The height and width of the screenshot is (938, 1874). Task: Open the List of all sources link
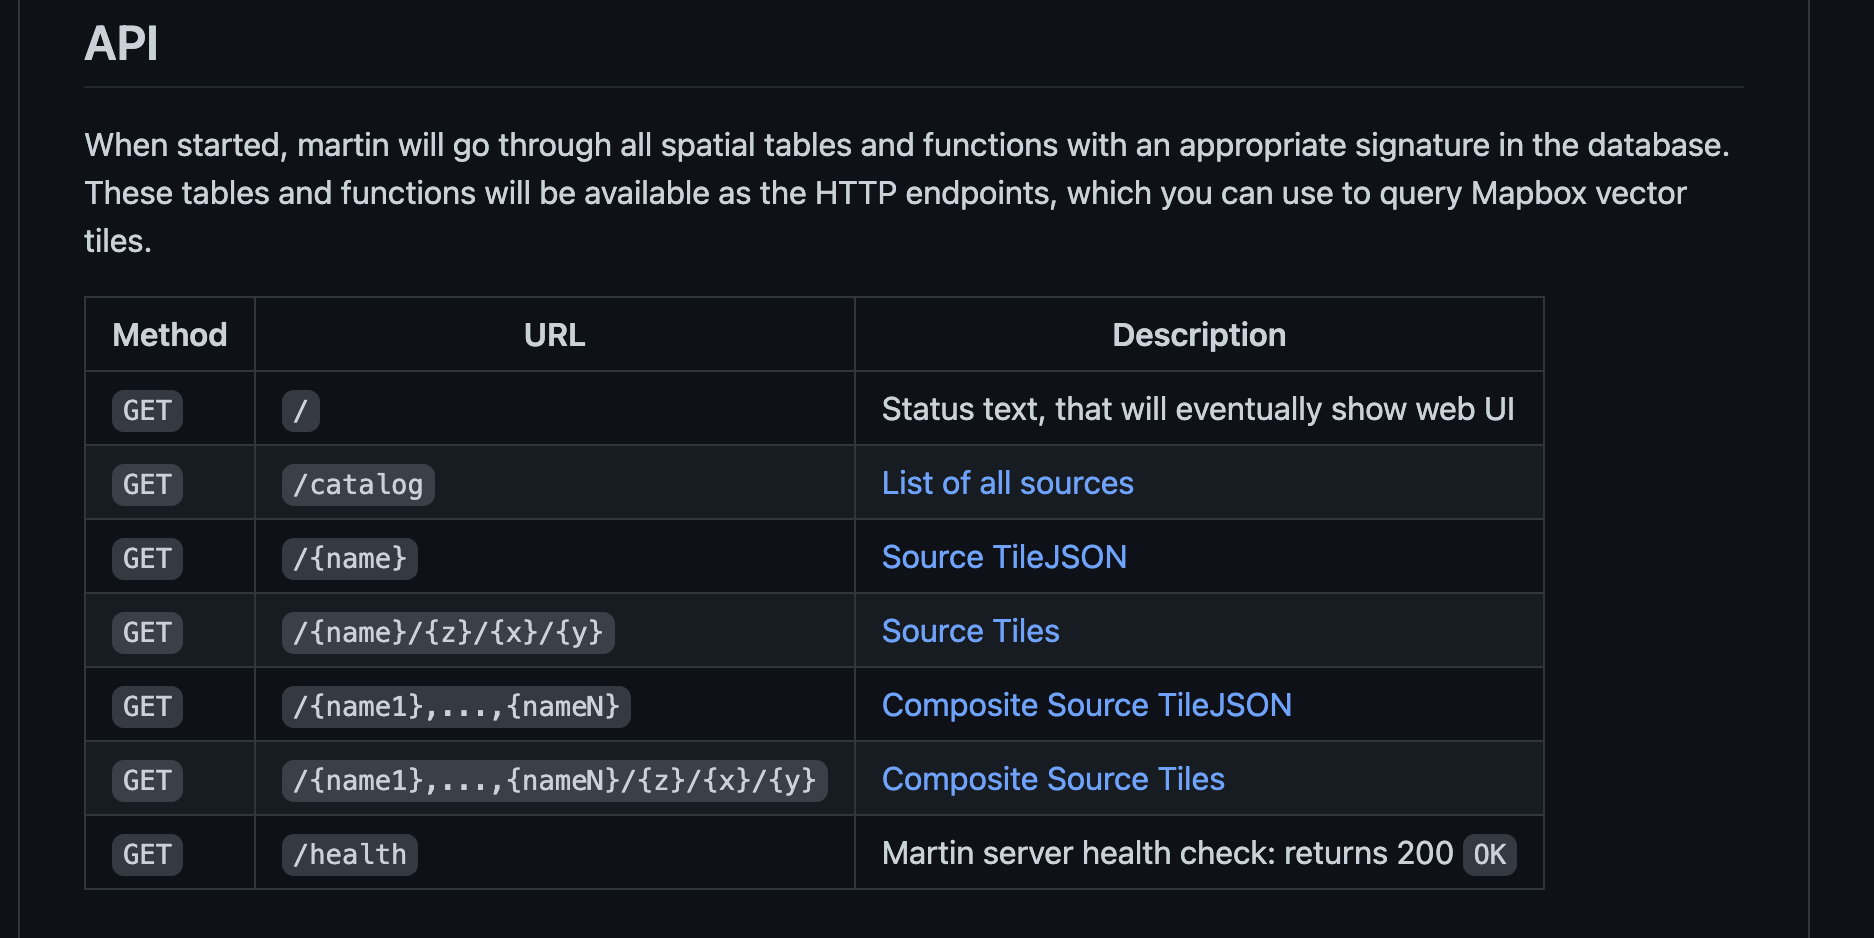pyautogui.click(x=1007, y=483)
